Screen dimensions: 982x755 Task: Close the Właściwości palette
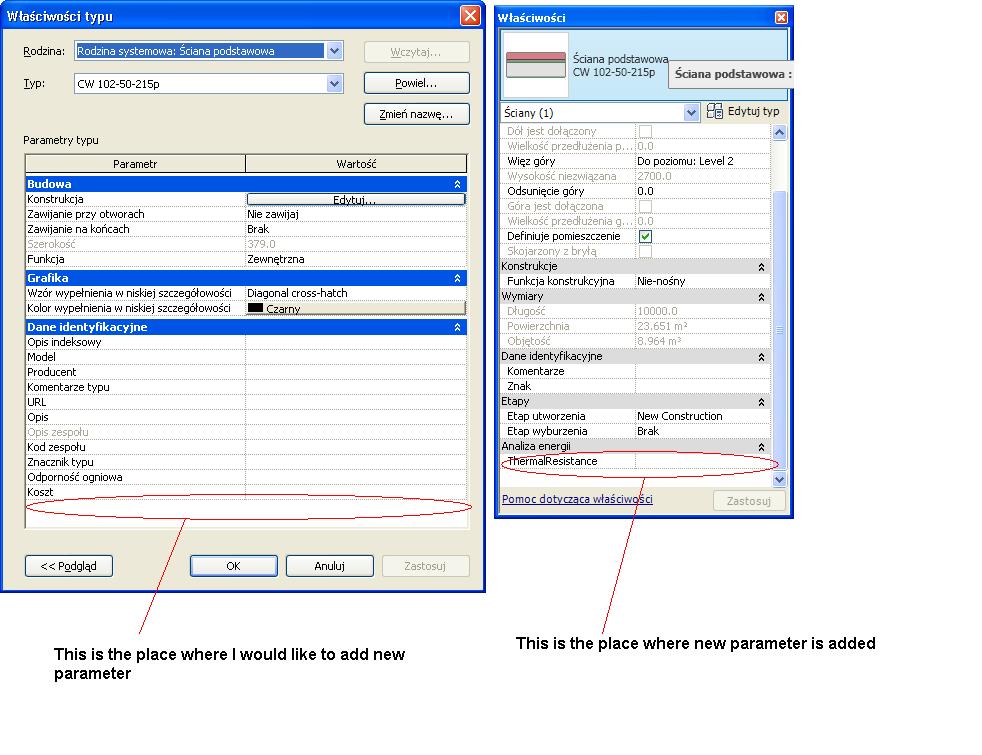pyautogui.click(x=781, y=17)
